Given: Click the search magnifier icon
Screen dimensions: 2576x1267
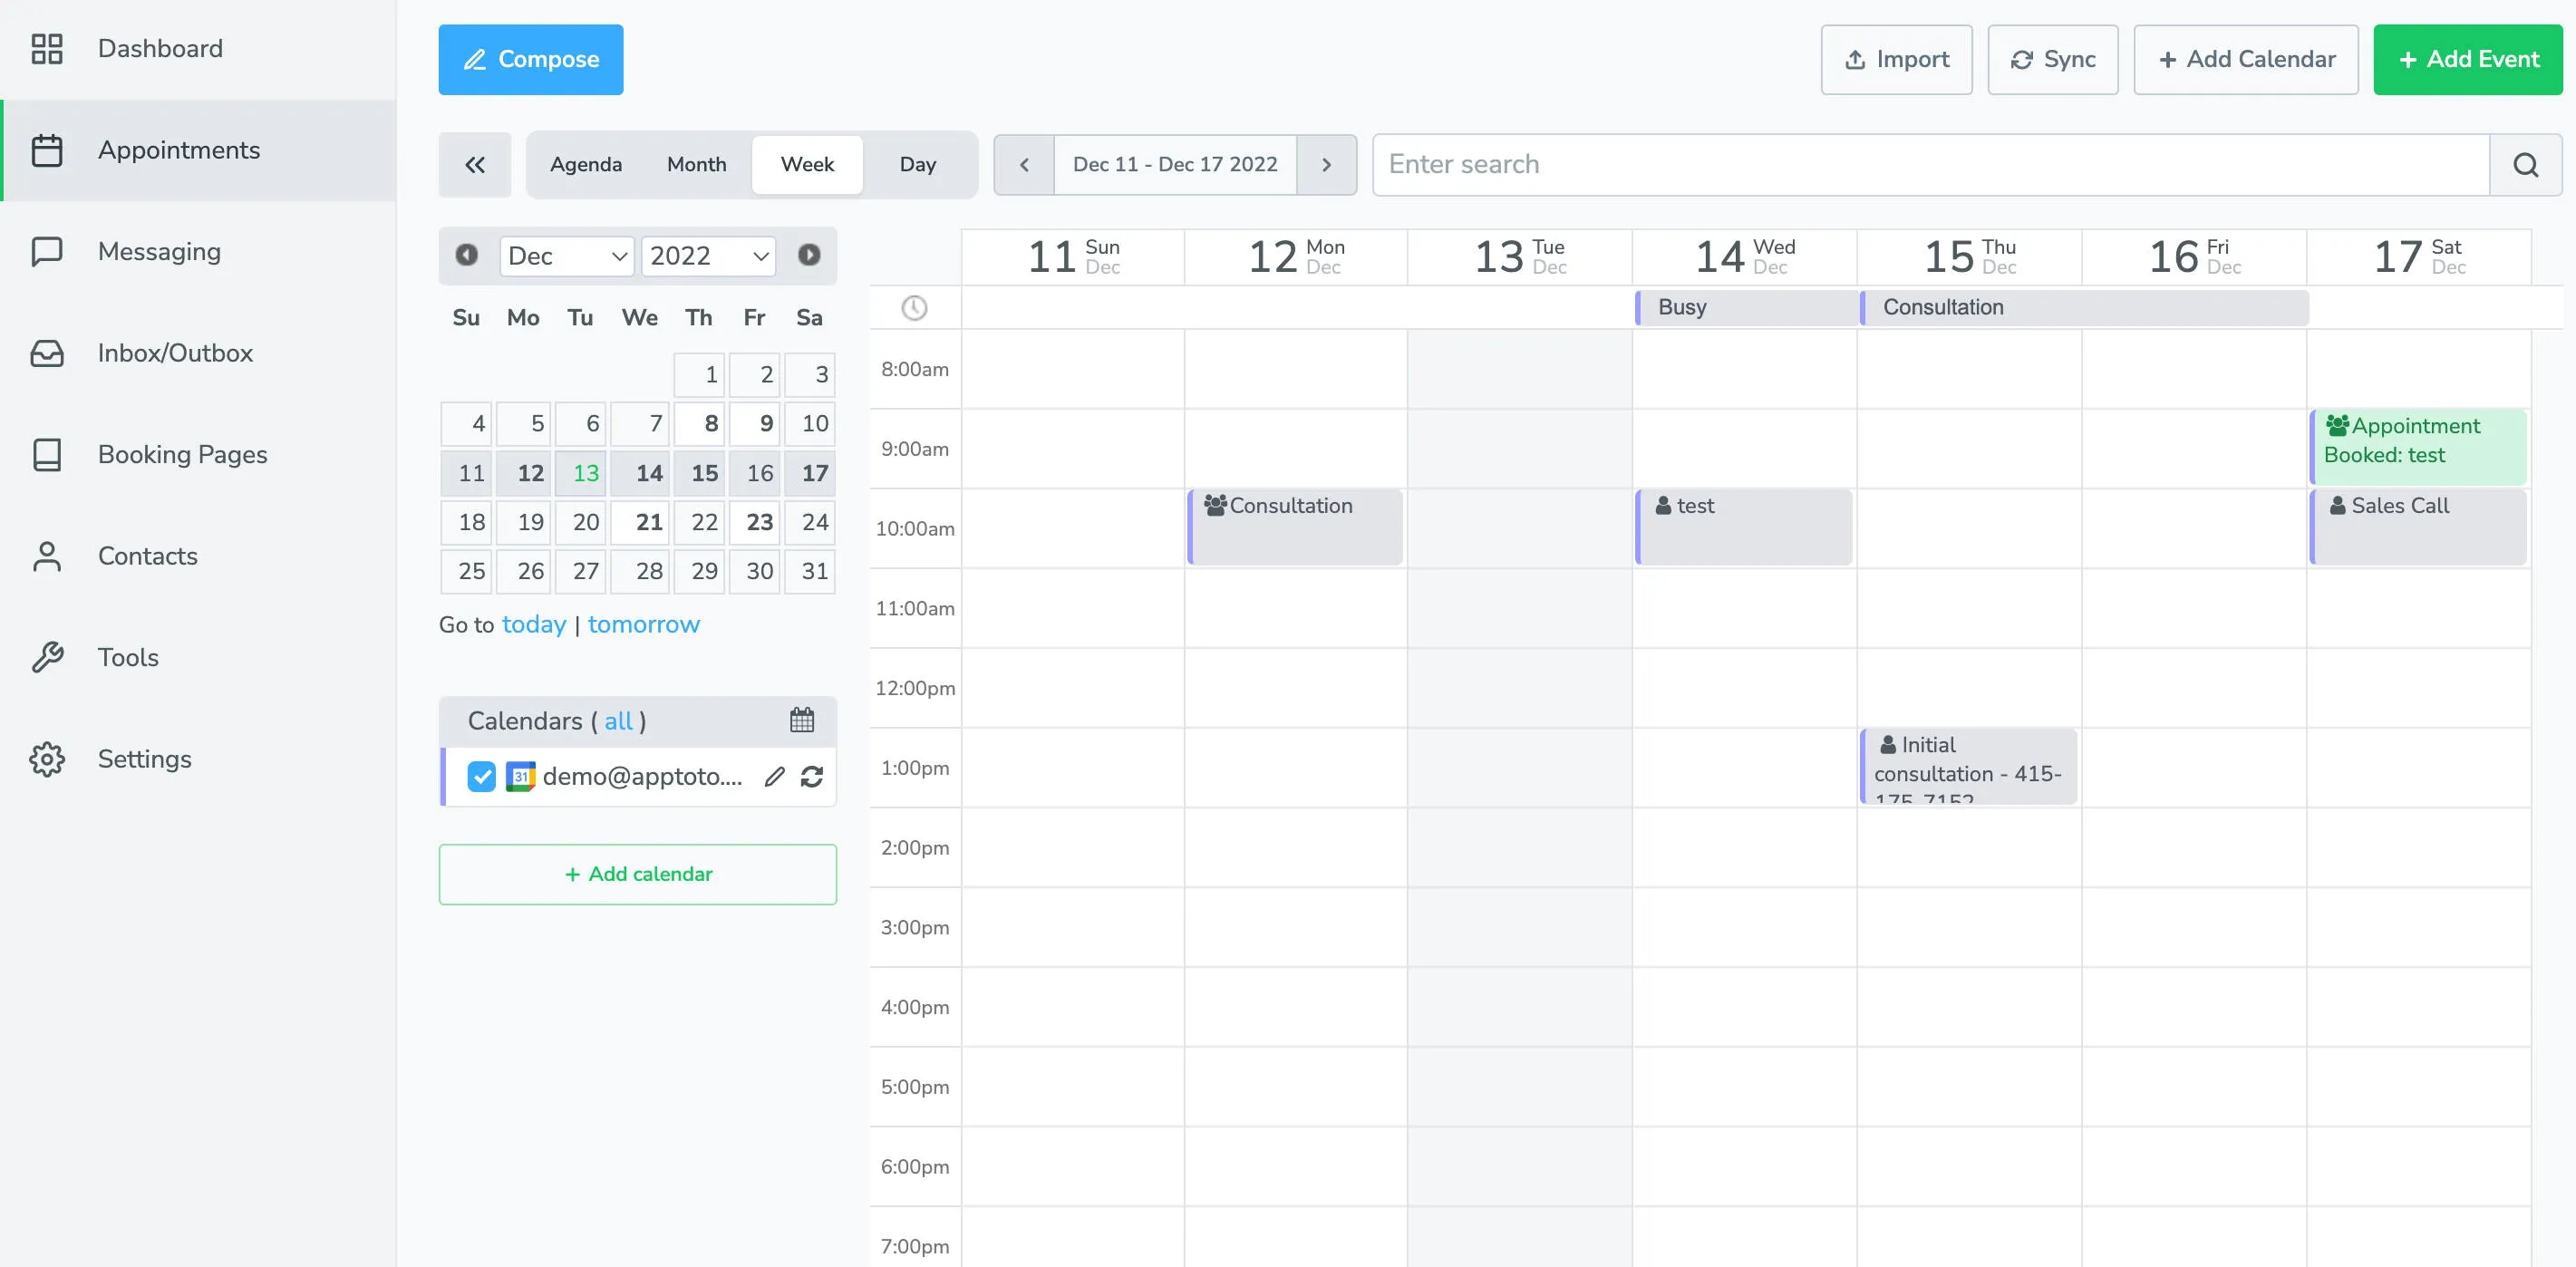Looking at the screenshot, I should pyautogui.click(x=2525, y=164).
